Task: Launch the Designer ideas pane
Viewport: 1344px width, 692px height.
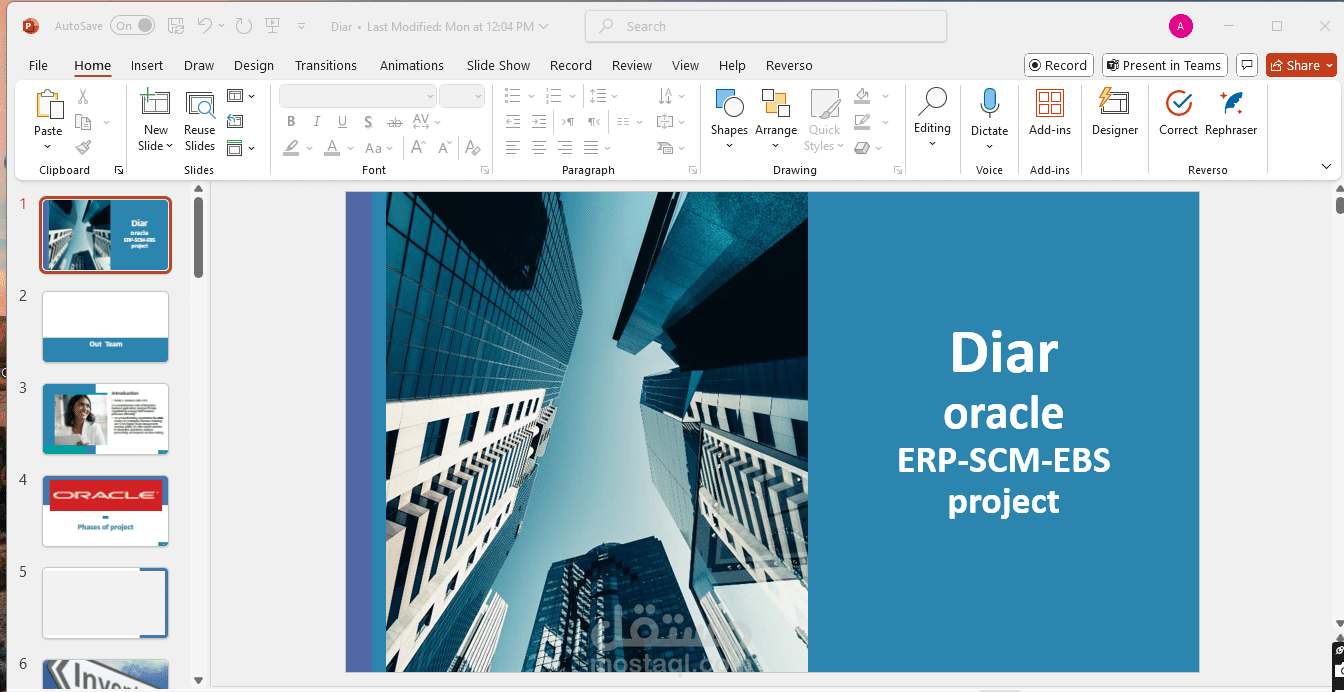Action: point(1115,112)
